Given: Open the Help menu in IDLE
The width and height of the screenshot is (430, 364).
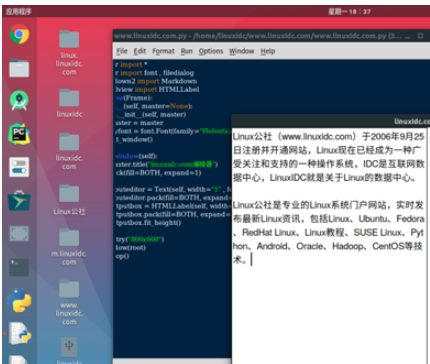Looking at the screenshot, I should point(268,51).
